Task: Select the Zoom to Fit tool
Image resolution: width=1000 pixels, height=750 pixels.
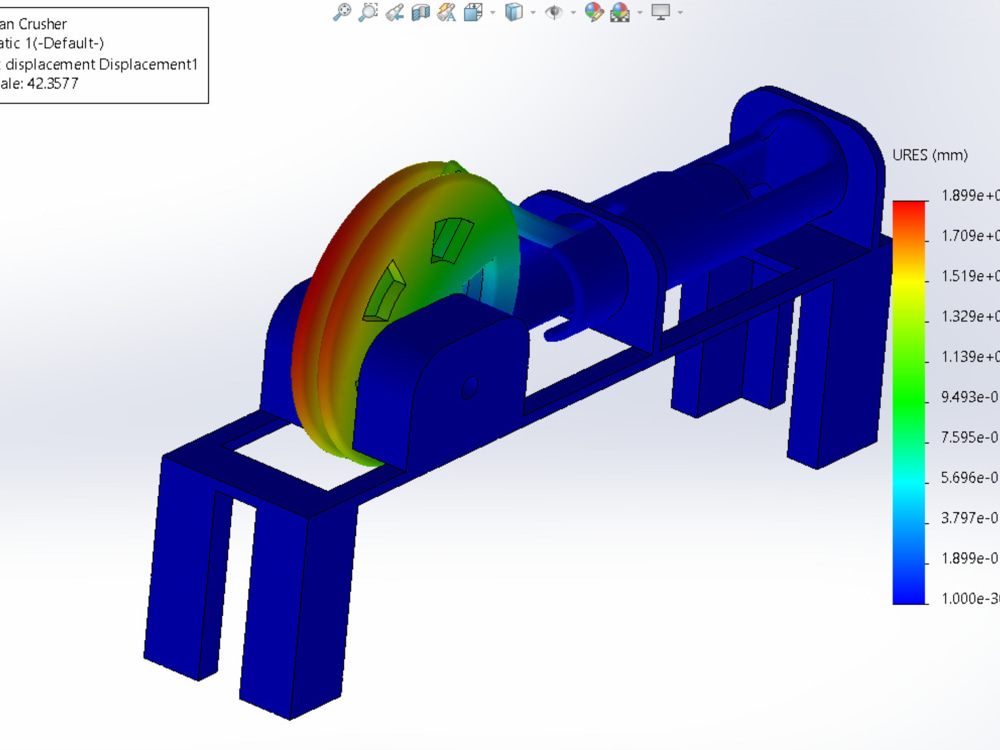Action: 343,13
